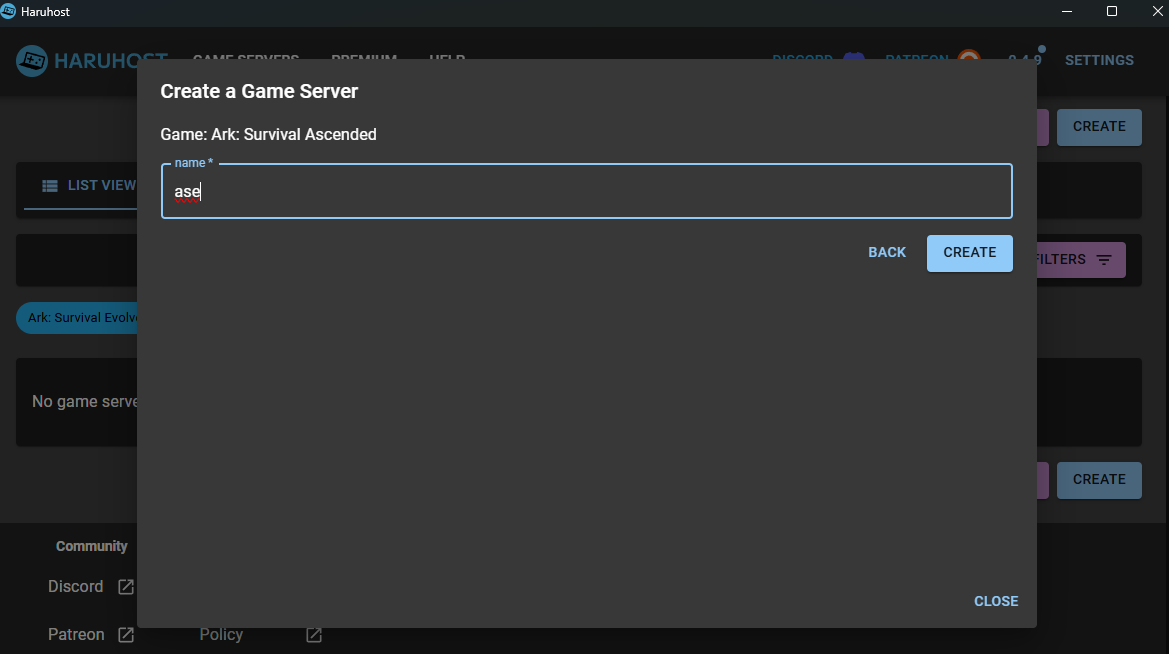The image size is (1169, 654).
Task: Open the Policy link in the footer
Action: [x=221, y=635]
